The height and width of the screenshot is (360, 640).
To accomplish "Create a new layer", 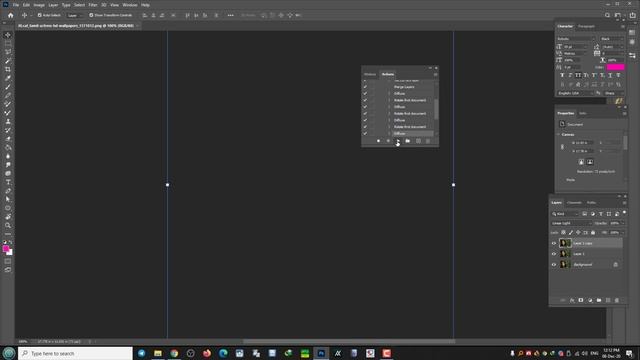I will click(x=608, y=300).
